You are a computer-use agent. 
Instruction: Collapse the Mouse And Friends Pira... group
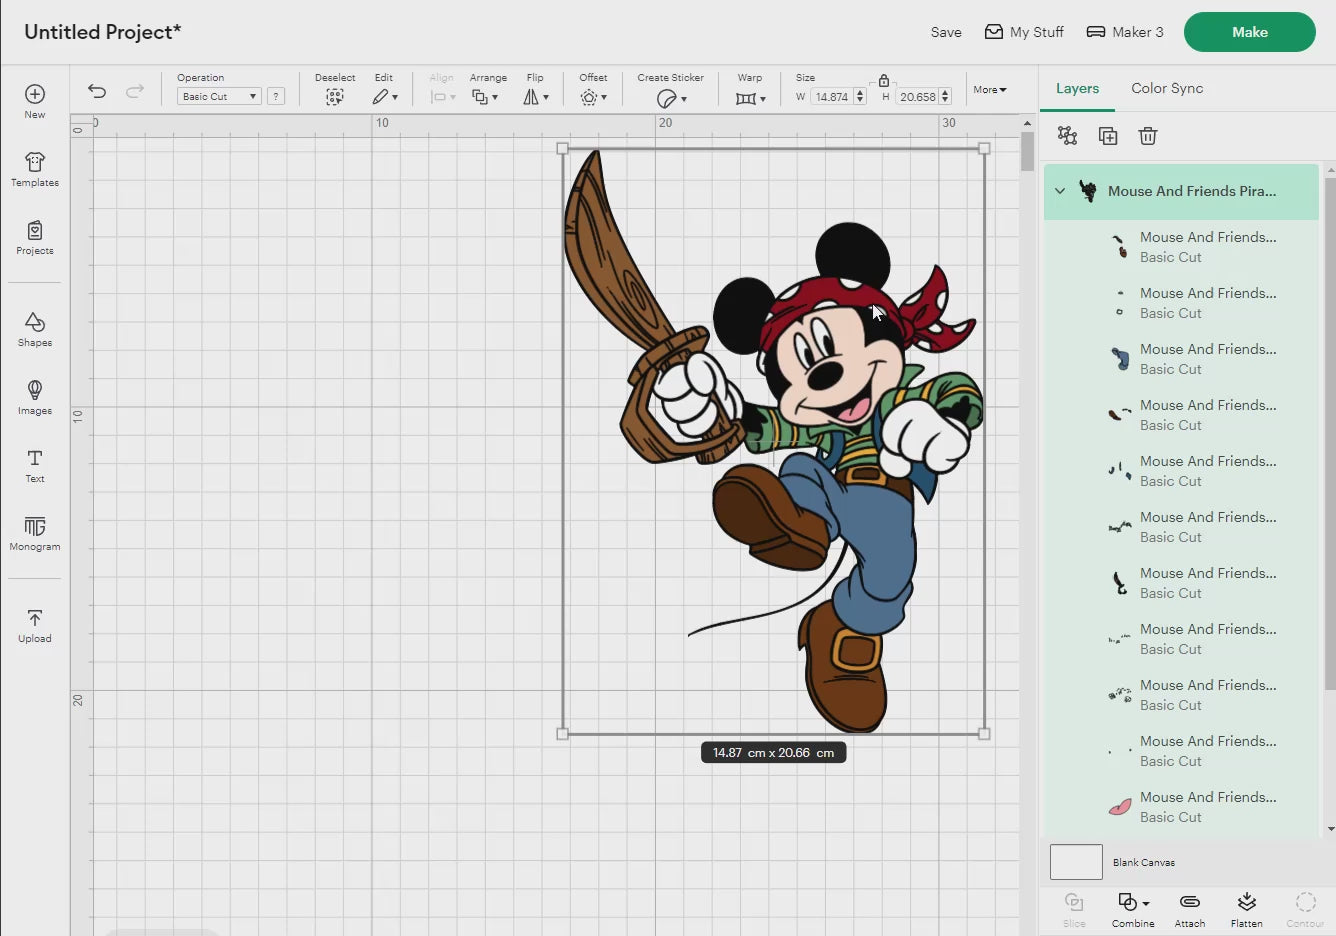[1060, 191]
